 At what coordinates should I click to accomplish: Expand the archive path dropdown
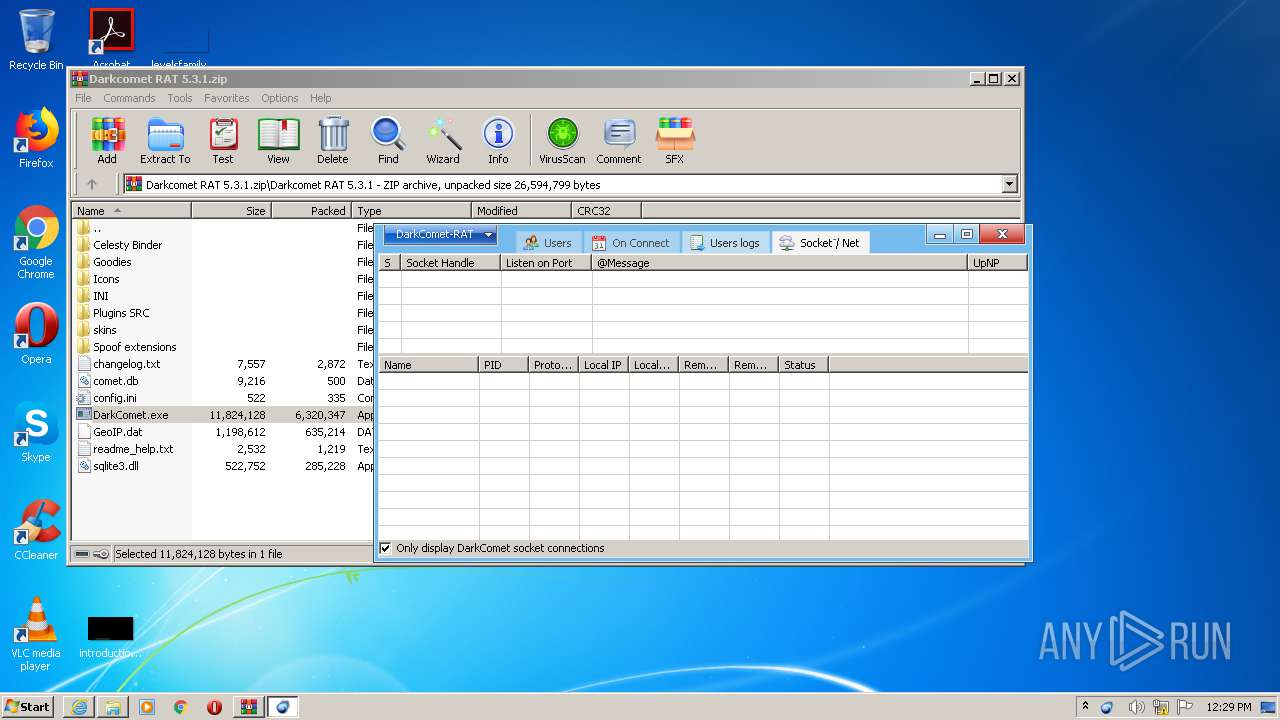(1009, 184)
